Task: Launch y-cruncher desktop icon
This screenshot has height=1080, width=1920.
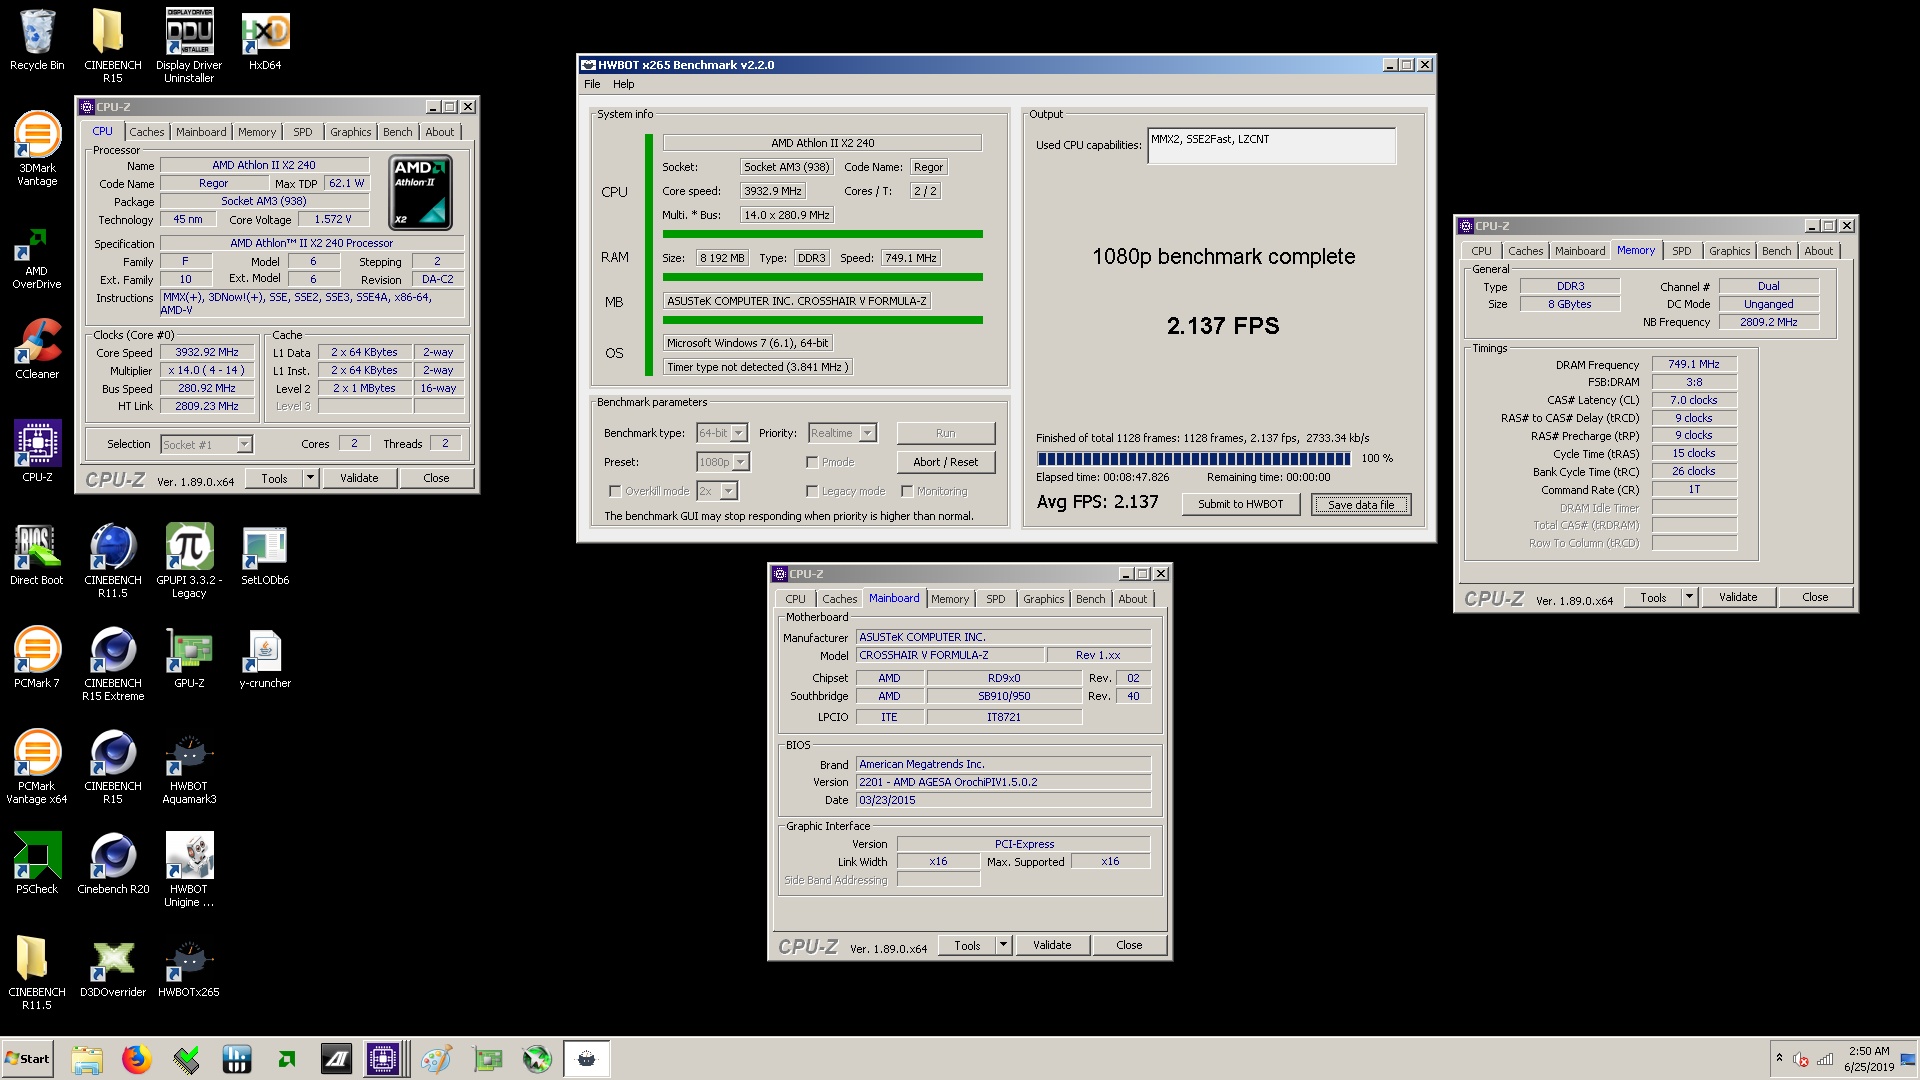Action: (x=265, y=657)
